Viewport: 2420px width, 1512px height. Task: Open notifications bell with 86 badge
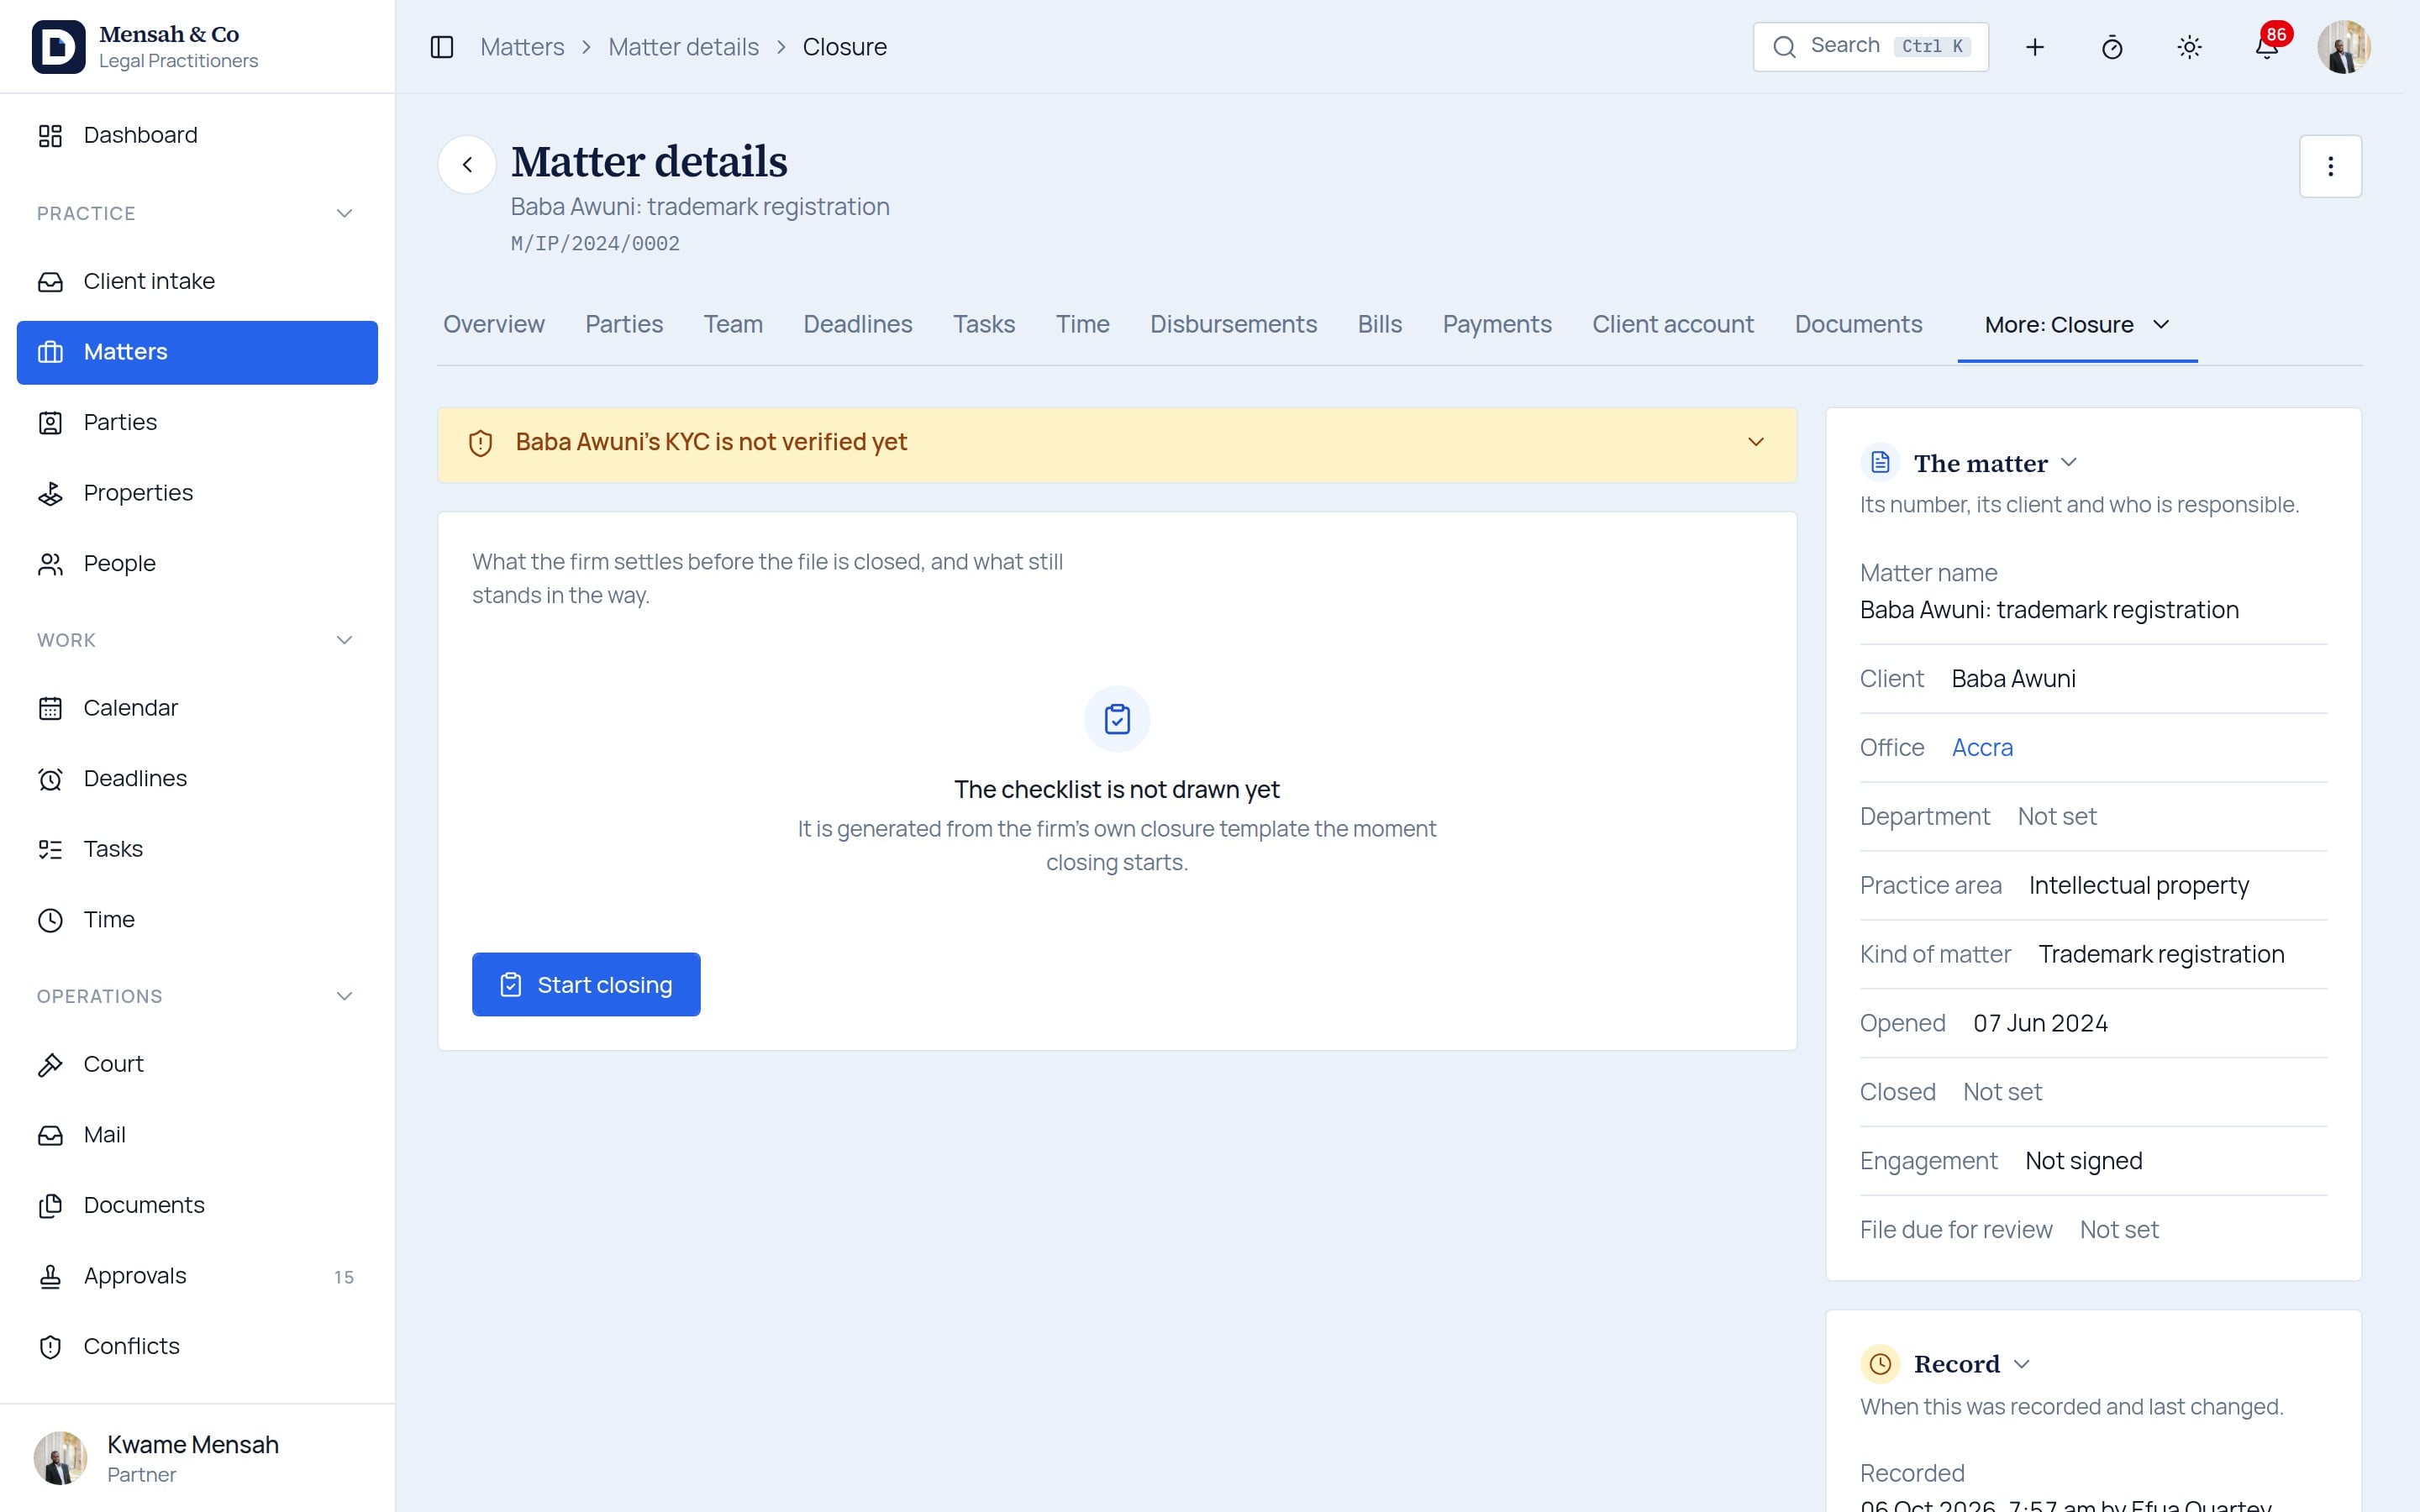coord(2266,47)
